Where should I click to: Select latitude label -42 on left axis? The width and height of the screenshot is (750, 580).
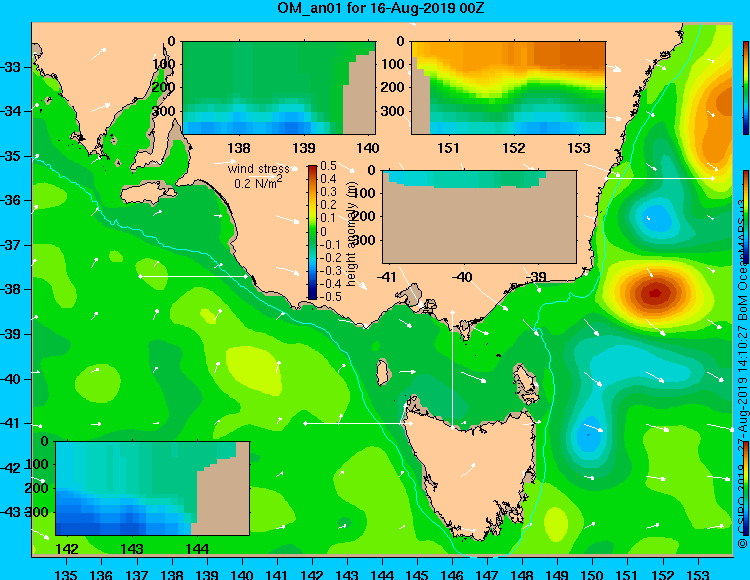[11, 468]
